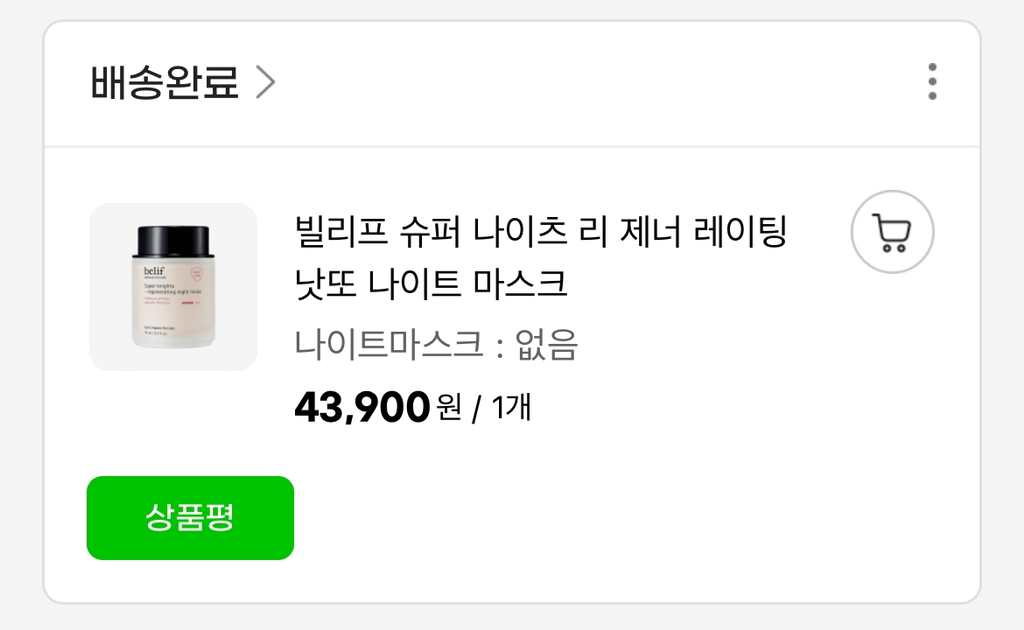Click the 낫또 나이트 마스크 title line
Screen dimensions: 1024x630
tap(431, 283)
